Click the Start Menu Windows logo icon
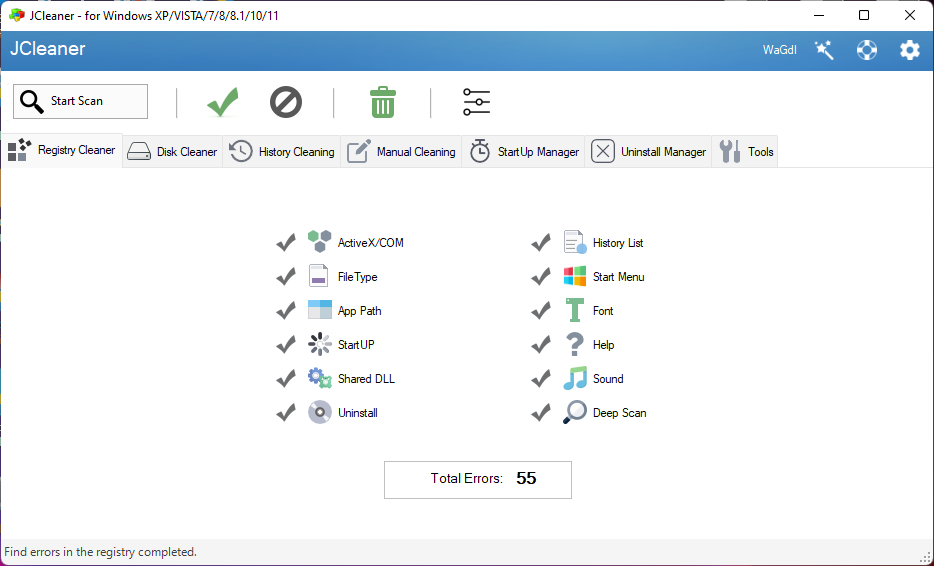934x566 pixels. (x=575, y=276)
